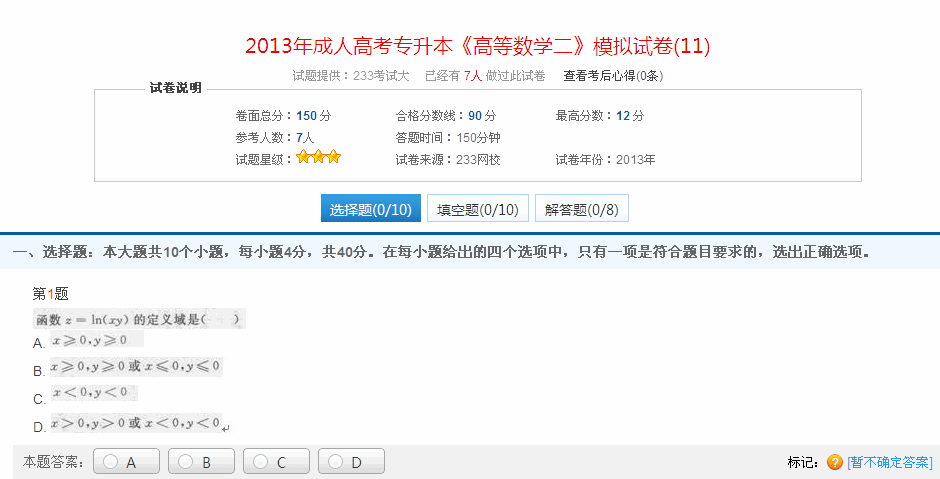Click exam title 2013年成人高考专升本
940x479 pixels.
coord(478,46)
